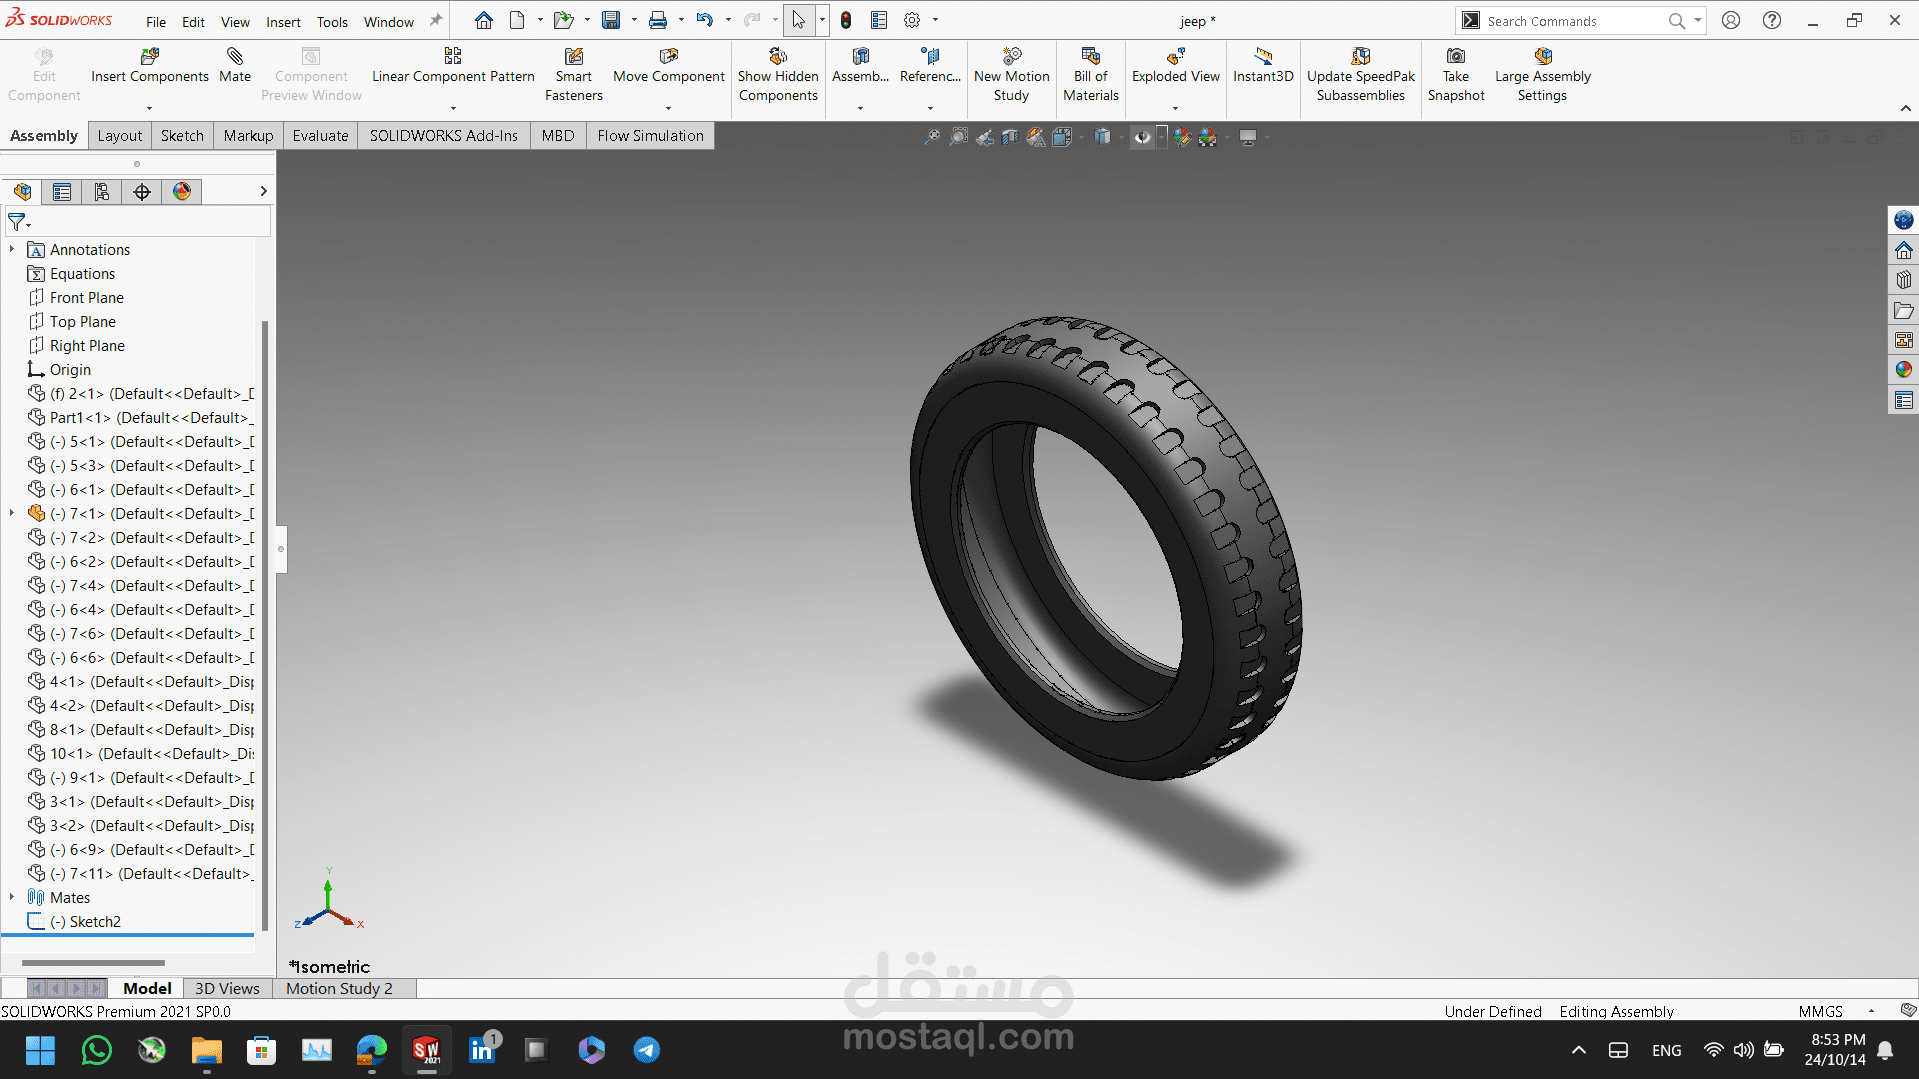Open the Appearances pane in the task pane
This screenshot has width=1919, height=1079.
[x=1903, y=370]
